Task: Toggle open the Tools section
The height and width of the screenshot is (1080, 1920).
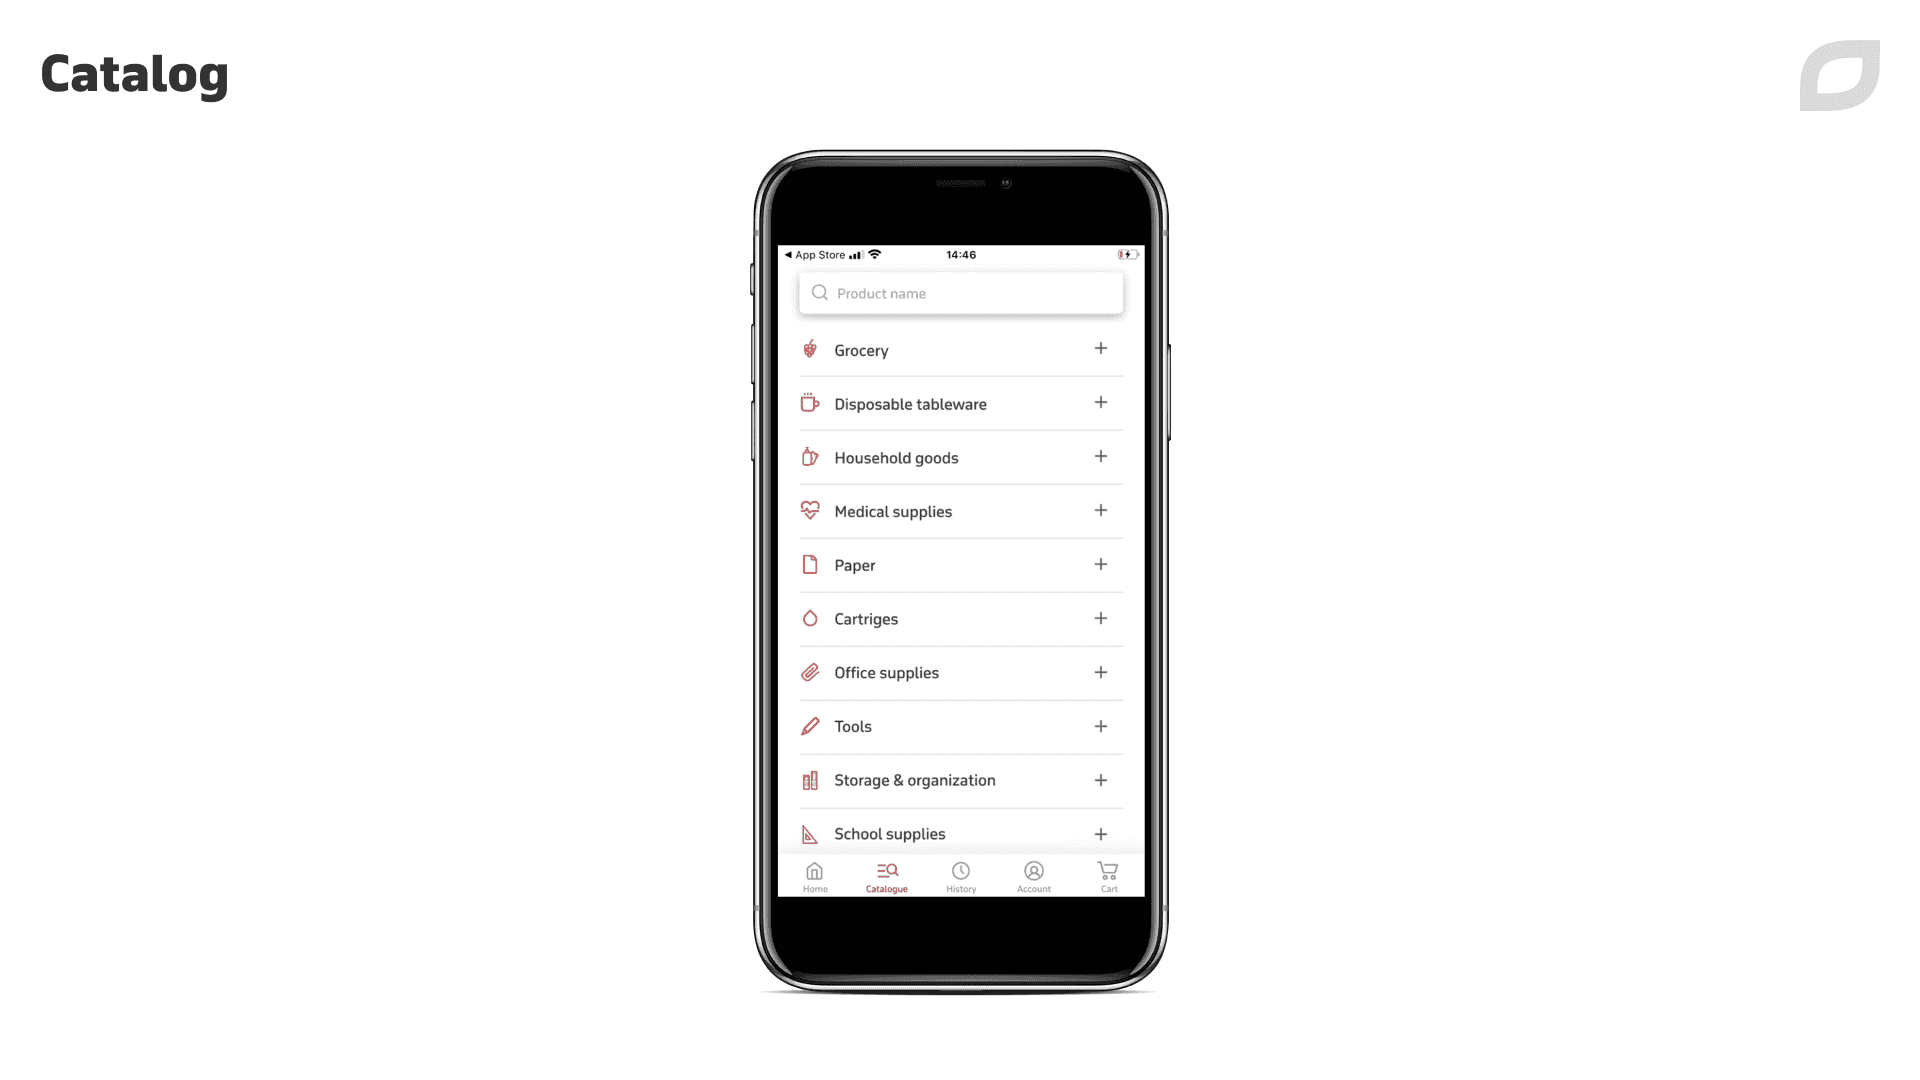Action: point(1101,725)
